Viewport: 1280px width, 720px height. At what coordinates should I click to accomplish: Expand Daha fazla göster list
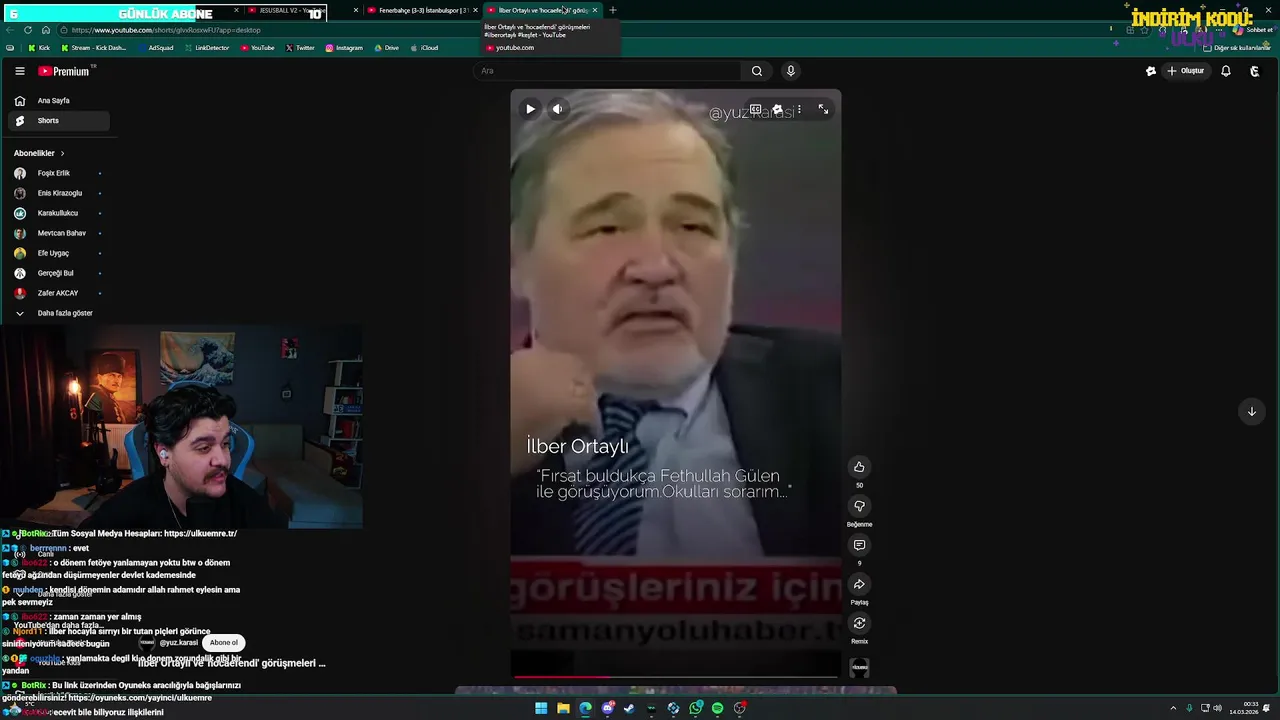click(x=59, y=313)
